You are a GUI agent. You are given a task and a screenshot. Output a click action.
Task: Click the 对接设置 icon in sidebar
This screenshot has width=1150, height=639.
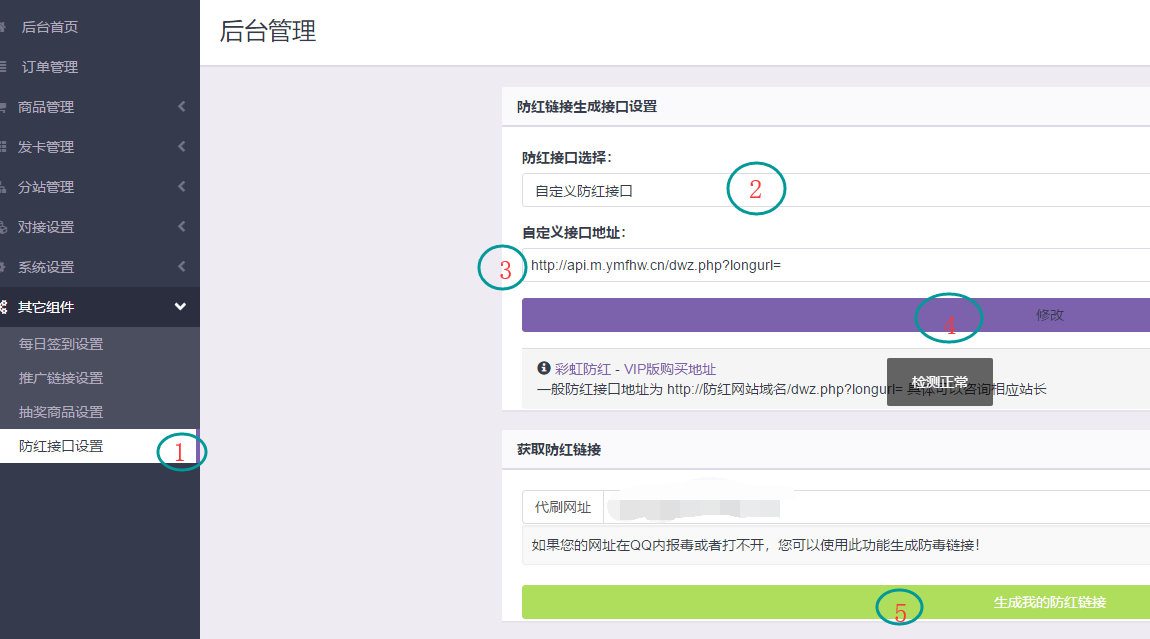click(4, 227)
